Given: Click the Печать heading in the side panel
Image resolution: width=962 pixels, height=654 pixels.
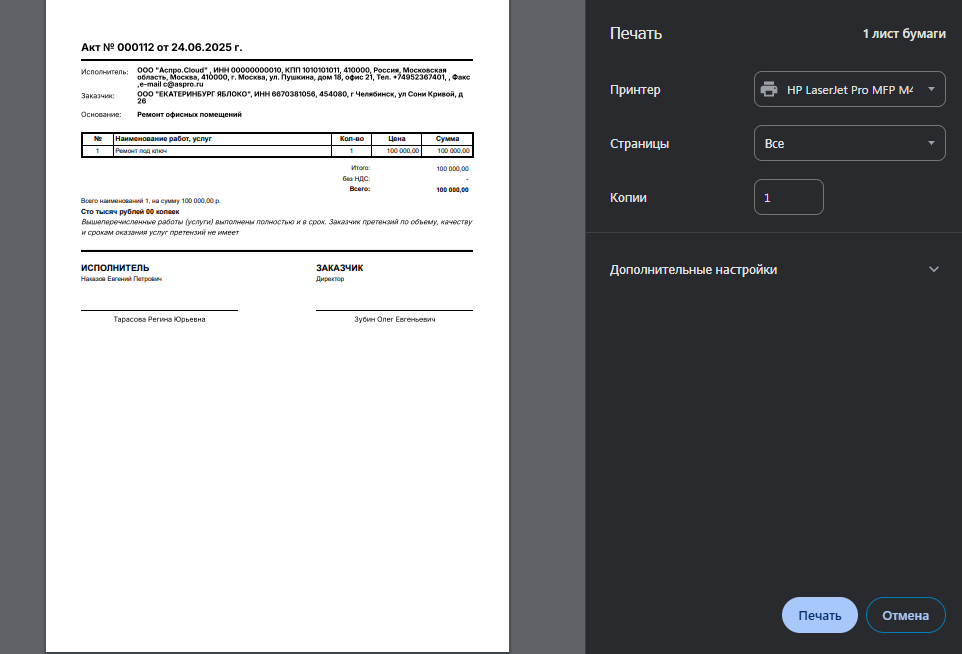Looking at the screenshot, I should 636,34.
